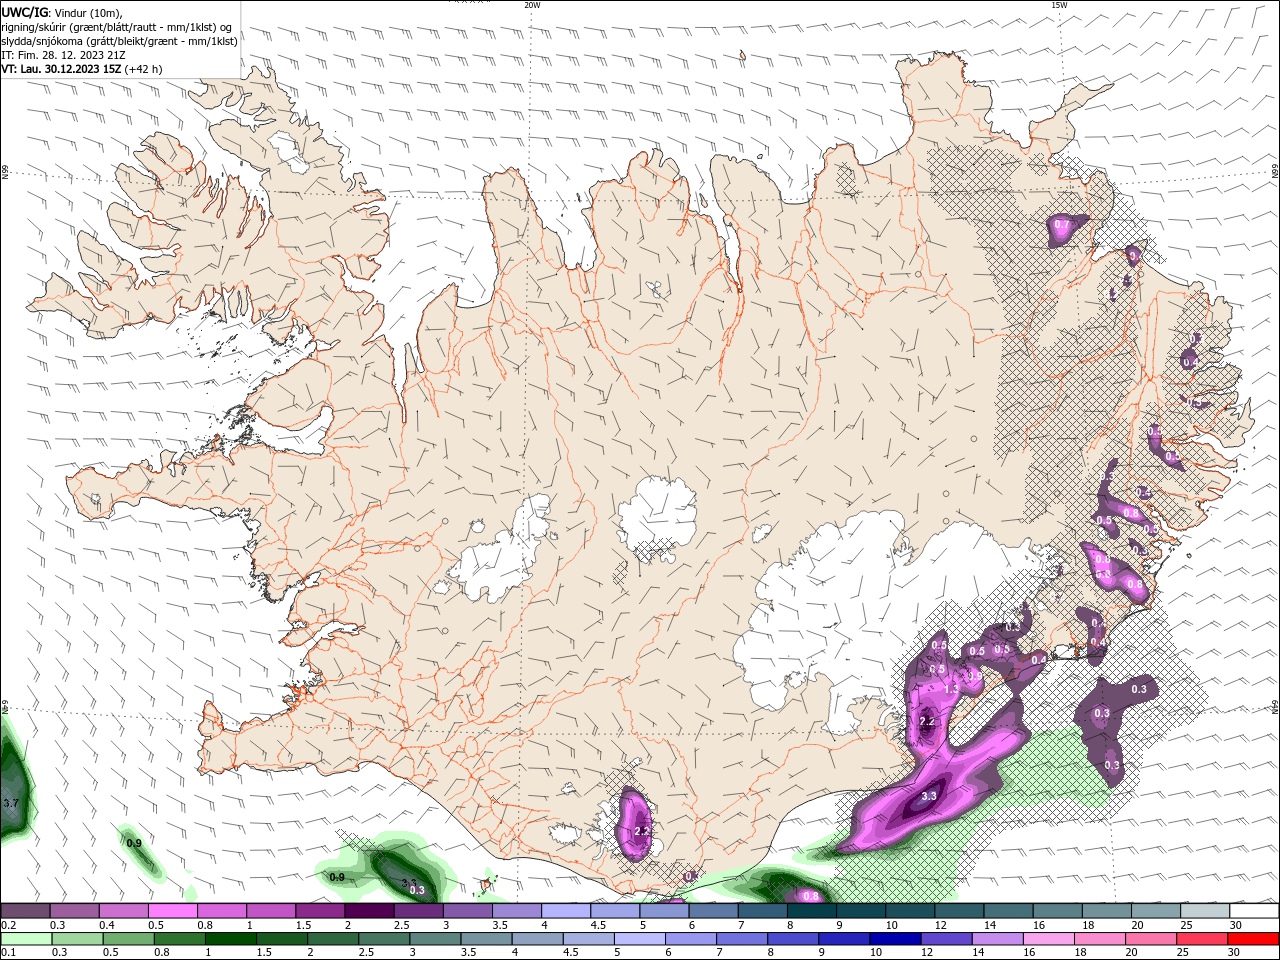Screen dimensions: 1280x960
Task: Click the '0.8' value on the bottom purple blob
Action: (x=811, y=896)
